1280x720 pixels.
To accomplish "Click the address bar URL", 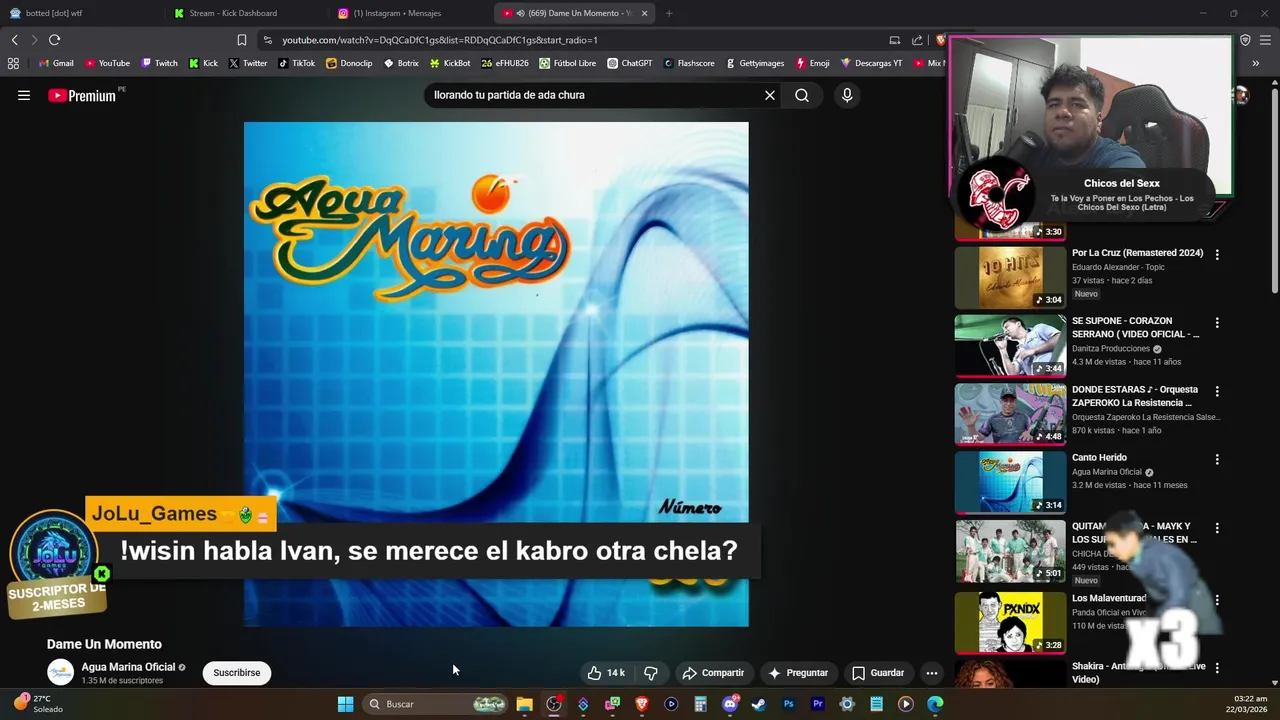I will pyautogui.click(x=440, y=40).
